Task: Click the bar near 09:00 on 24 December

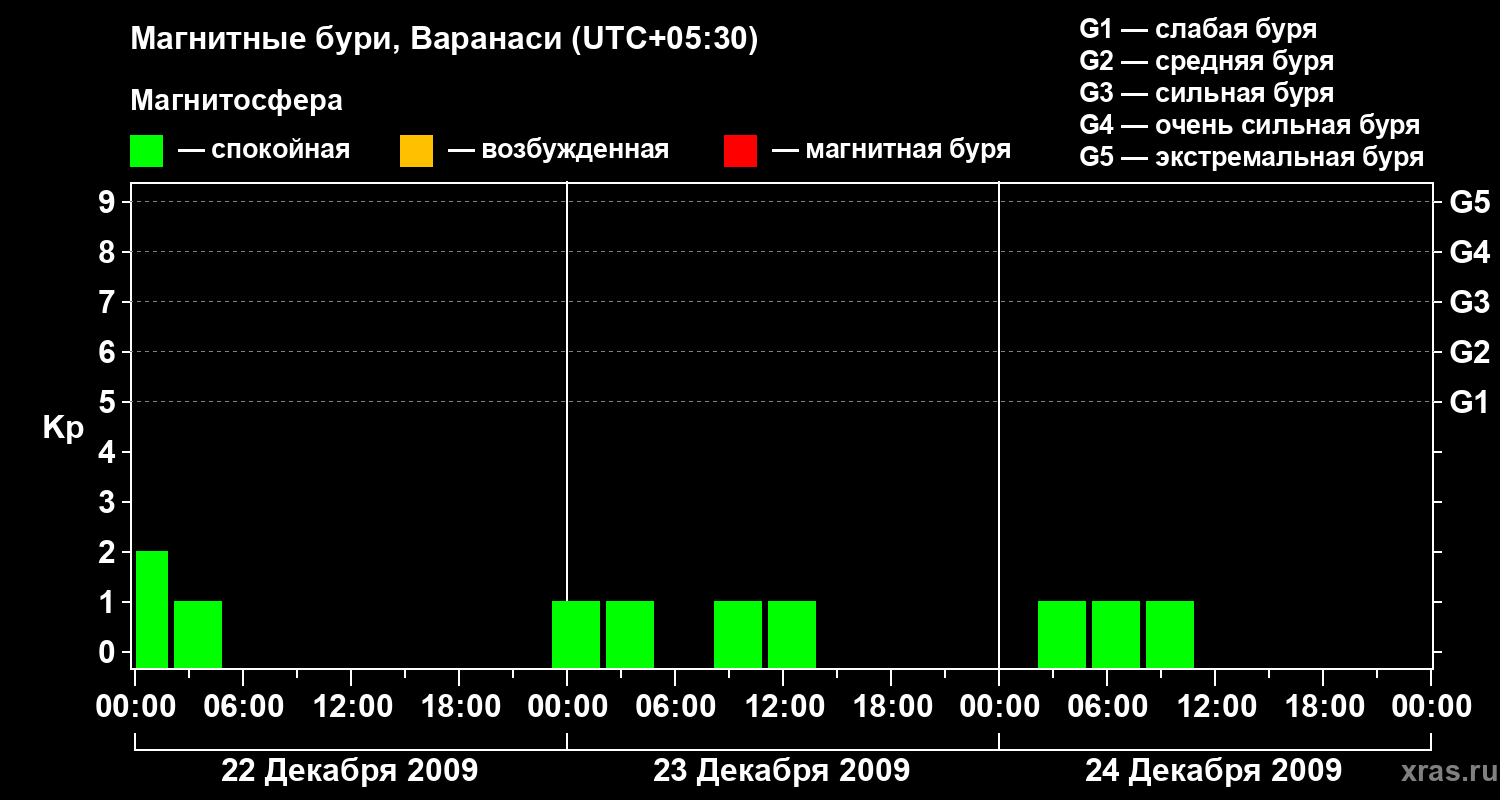Action: [x=1170, y=634]
